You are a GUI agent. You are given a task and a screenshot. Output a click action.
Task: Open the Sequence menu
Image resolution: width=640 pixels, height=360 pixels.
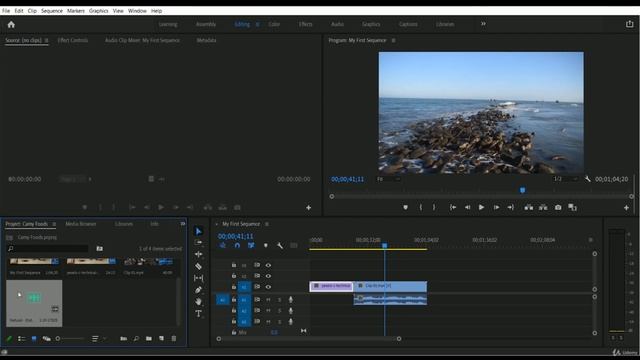click(52, 11)
